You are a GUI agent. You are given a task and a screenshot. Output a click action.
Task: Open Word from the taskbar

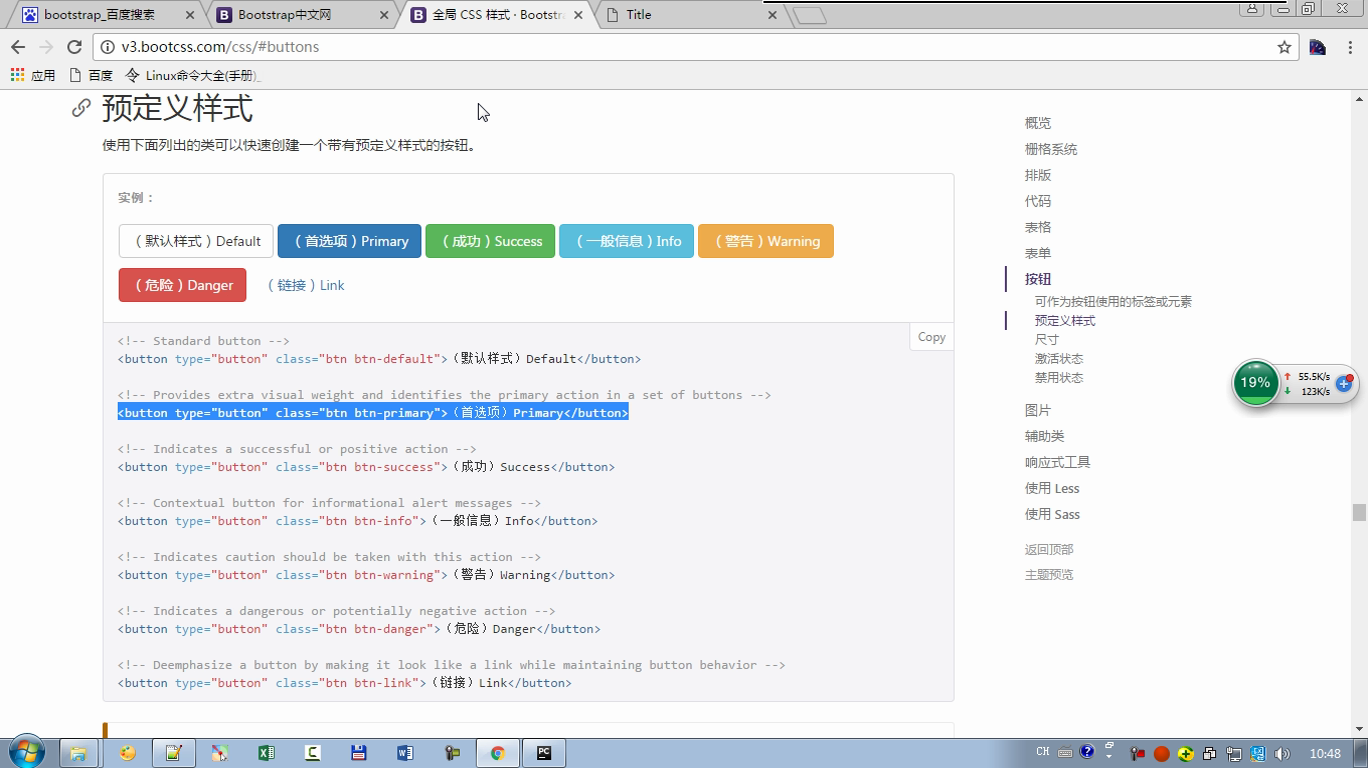pos(405,753)
